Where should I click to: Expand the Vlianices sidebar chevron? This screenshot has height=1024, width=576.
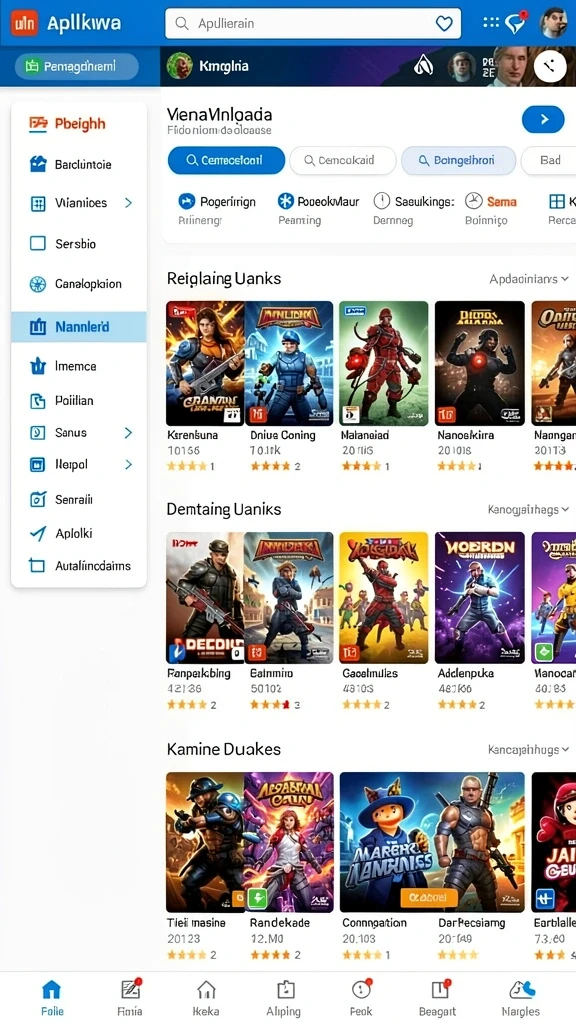coord(129,203)
